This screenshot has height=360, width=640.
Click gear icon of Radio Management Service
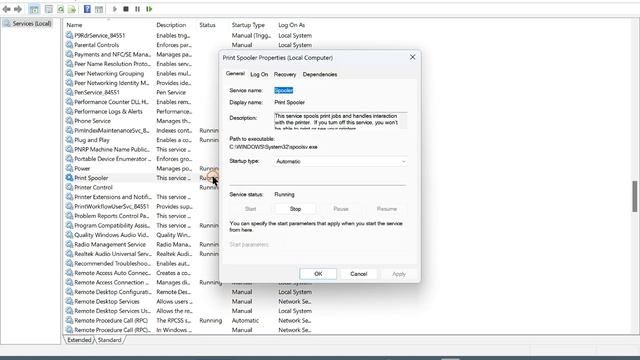point(69,244)
